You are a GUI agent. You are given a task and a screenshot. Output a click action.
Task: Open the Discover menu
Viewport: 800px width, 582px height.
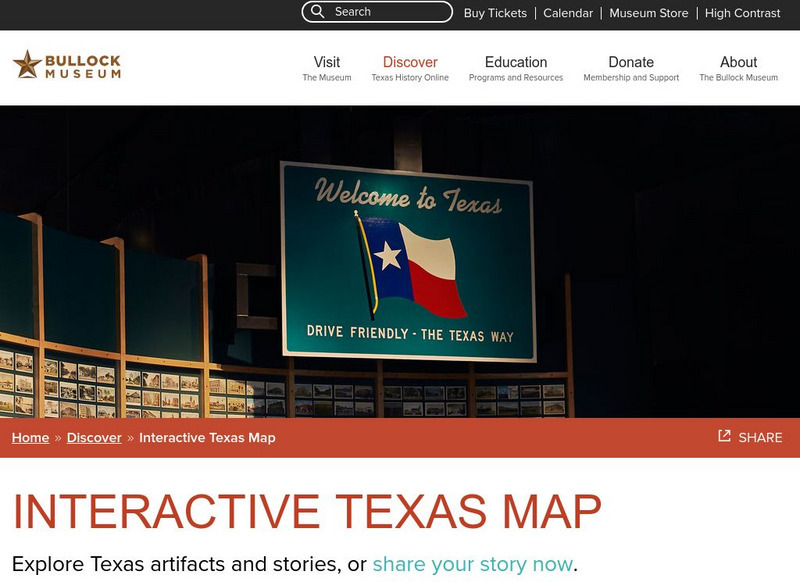[410, 62]
